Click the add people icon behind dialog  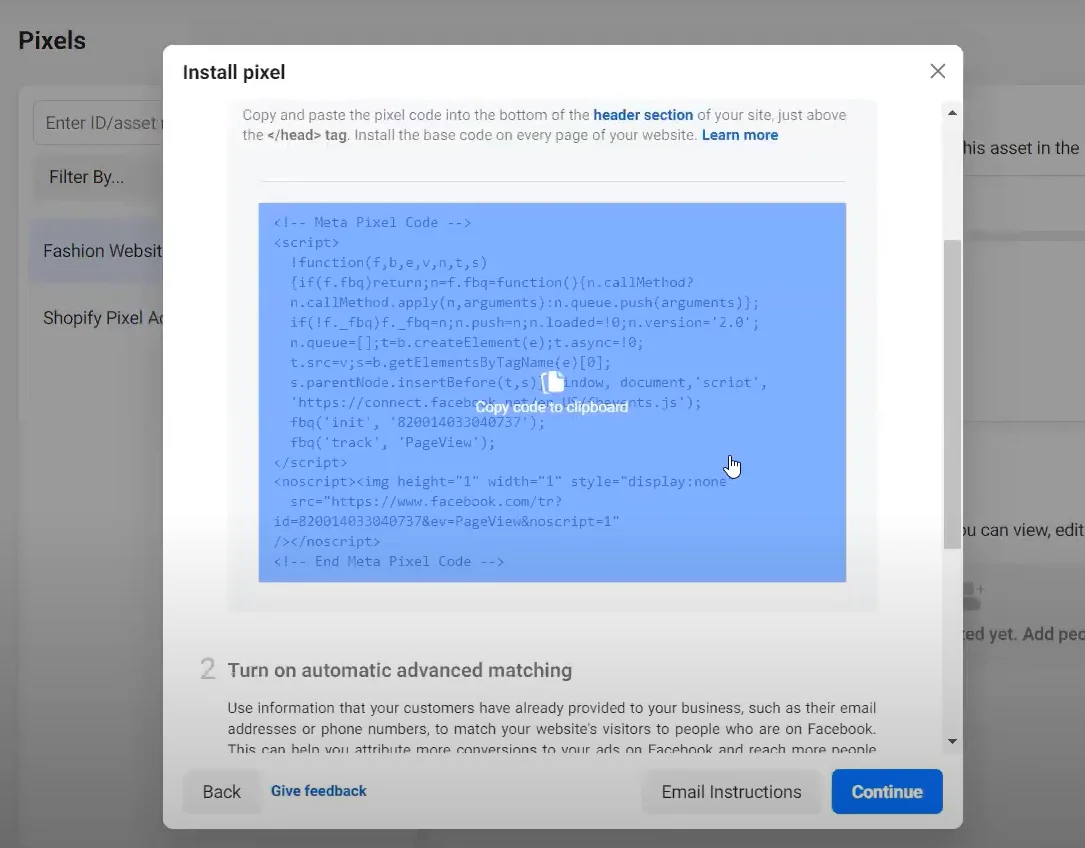972,596
